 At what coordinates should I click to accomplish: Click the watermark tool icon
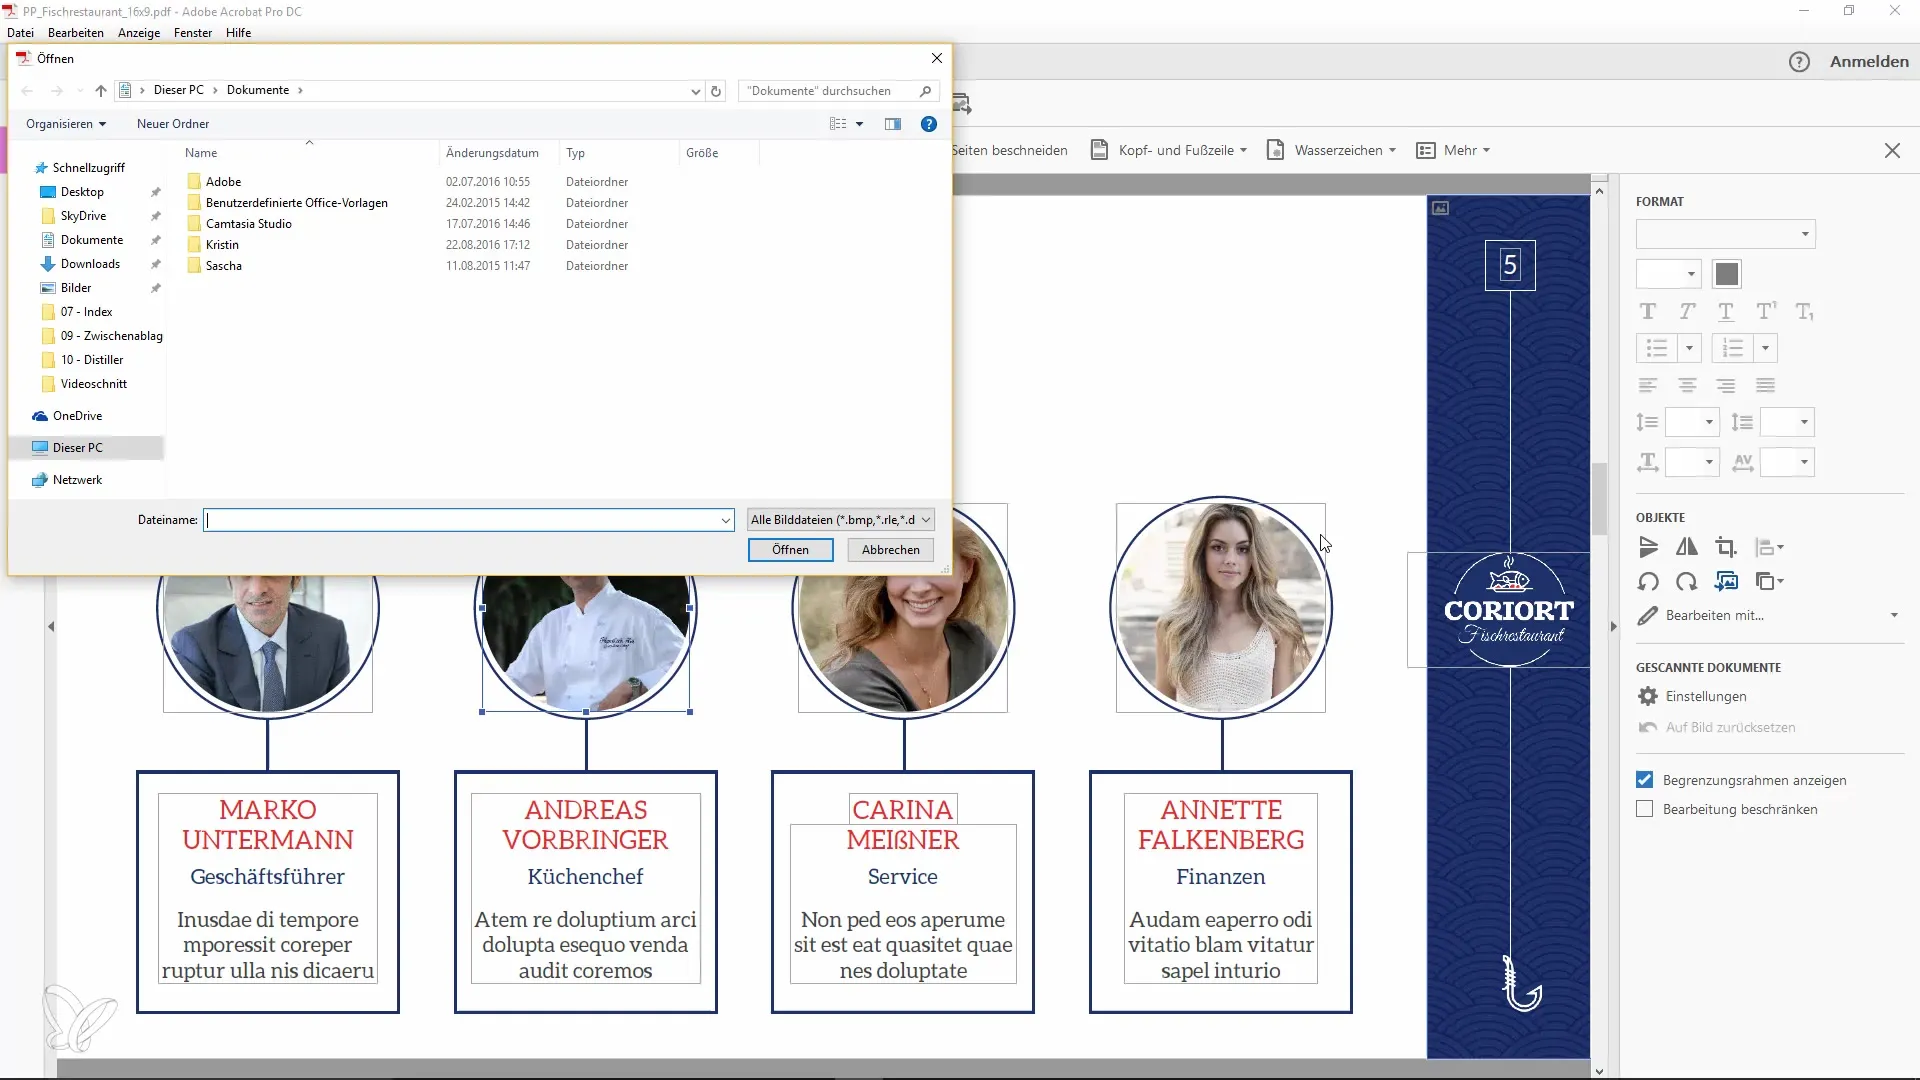click(x=1276, y=149)
